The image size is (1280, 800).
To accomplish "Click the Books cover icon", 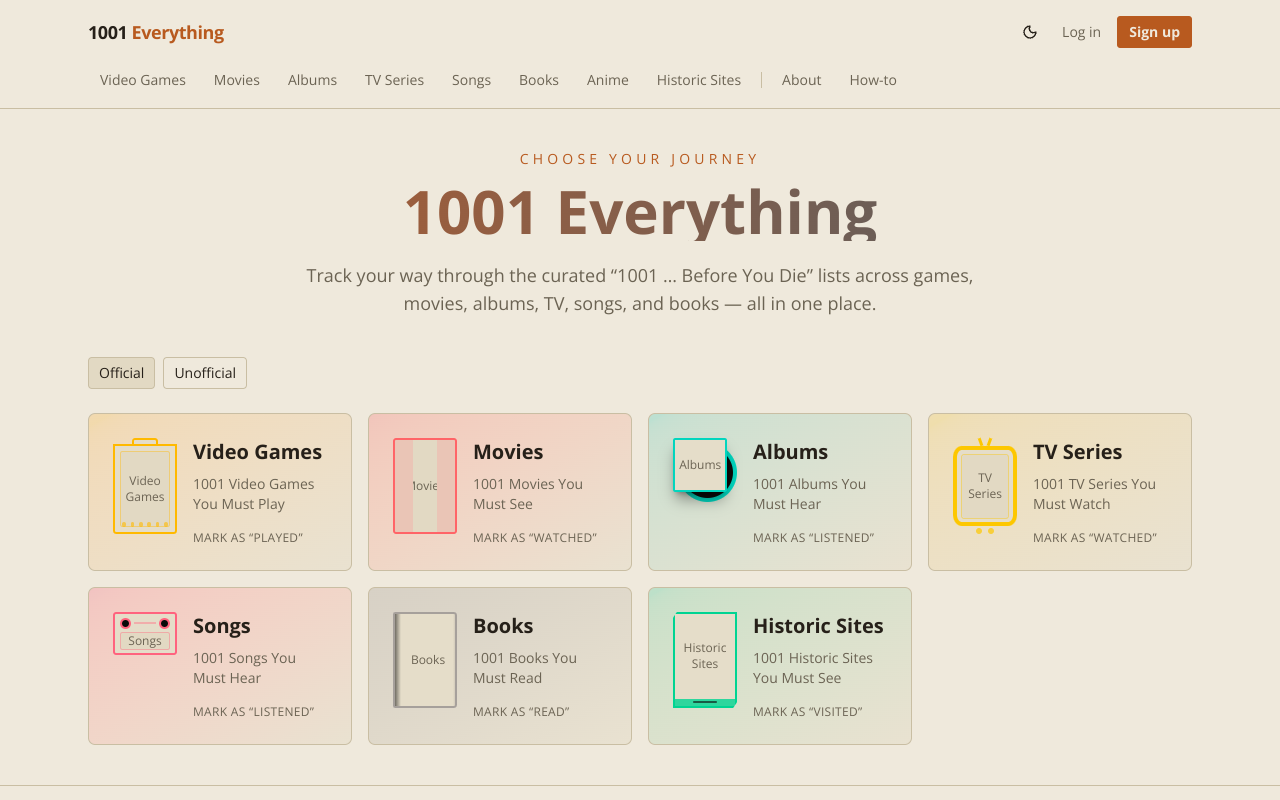I will 425,660.
